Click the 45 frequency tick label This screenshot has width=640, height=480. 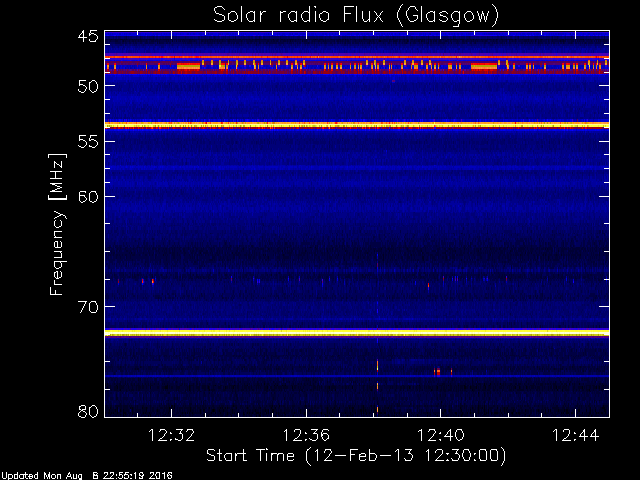pyautogui.click(x=88, y=36)
